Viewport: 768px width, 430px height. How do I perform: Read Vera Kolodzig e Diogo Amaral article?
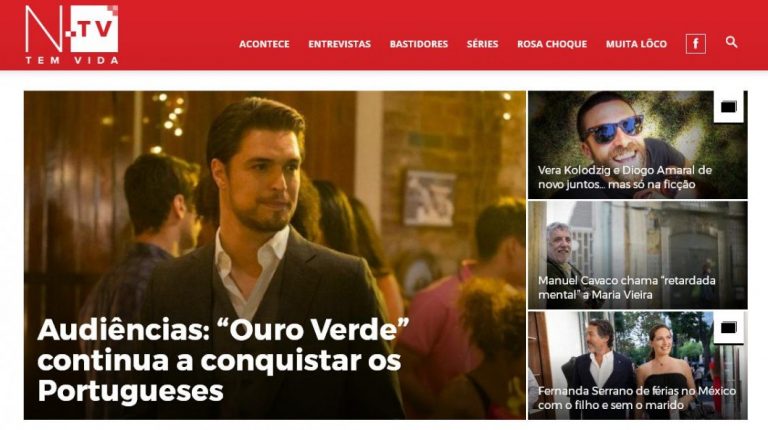tap(624, 177)
